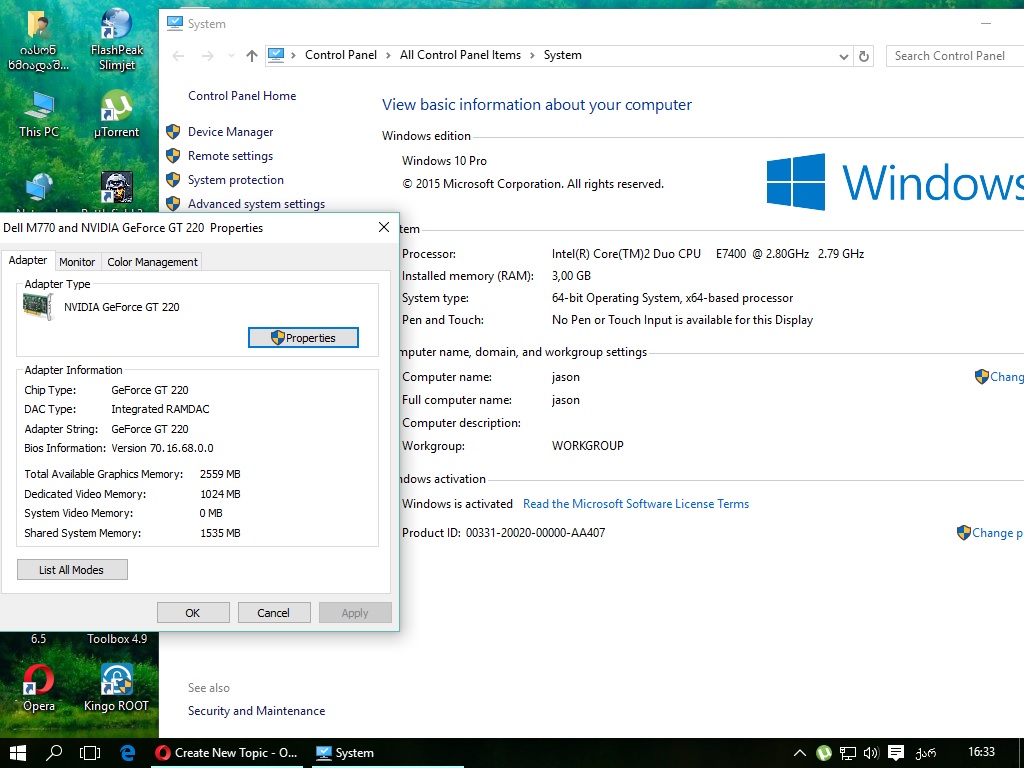This screenshot has height=768, width=1024.
Task: Expand the chevron after All Control Panel Items
Action: 532,56
